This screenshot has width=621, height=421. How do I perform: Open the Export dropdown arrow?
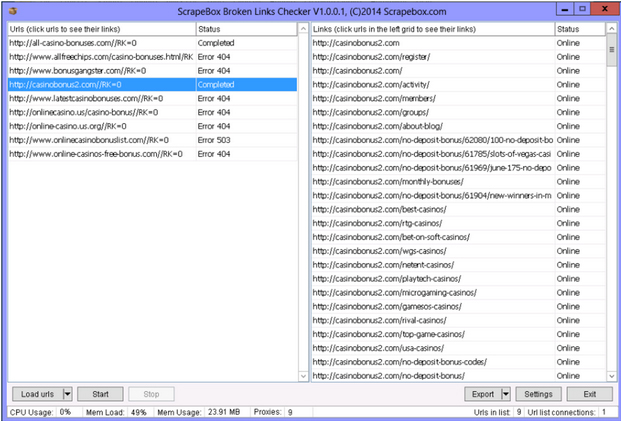pyautogui.click(x=506, y=394)
